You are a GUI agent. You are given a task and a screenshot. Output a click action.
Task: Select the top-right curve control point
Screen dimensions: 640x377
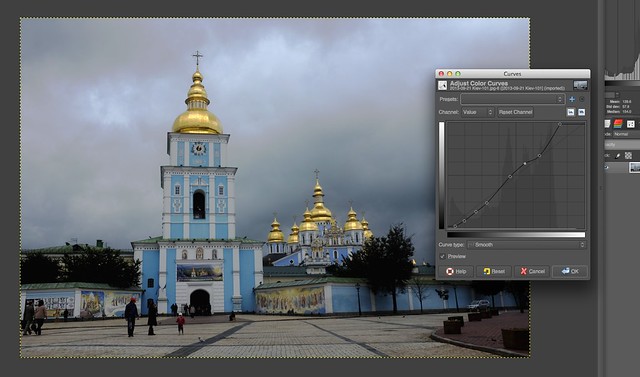click(x=560, y=124)
